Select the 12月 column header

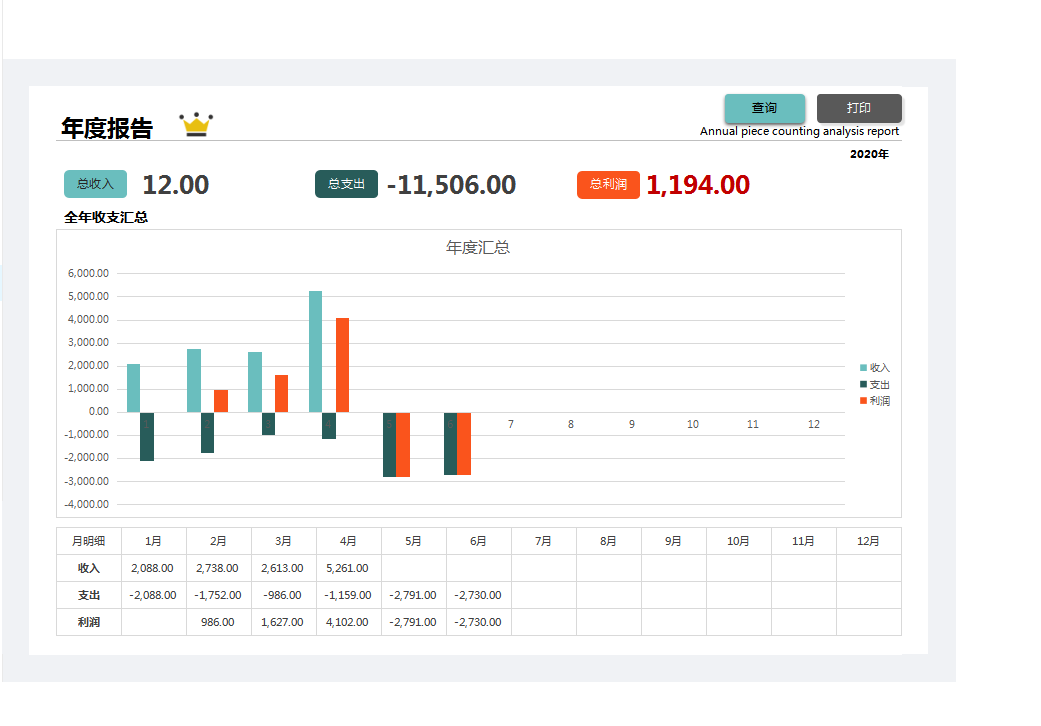click(x=868, y=541)
